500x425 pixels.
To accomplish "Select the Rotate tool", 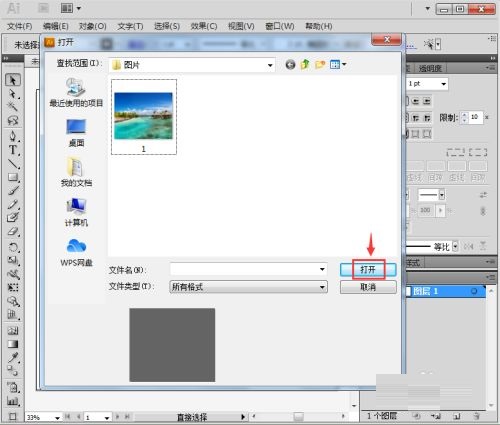I will pyautogui.click(x=13, y=247).
